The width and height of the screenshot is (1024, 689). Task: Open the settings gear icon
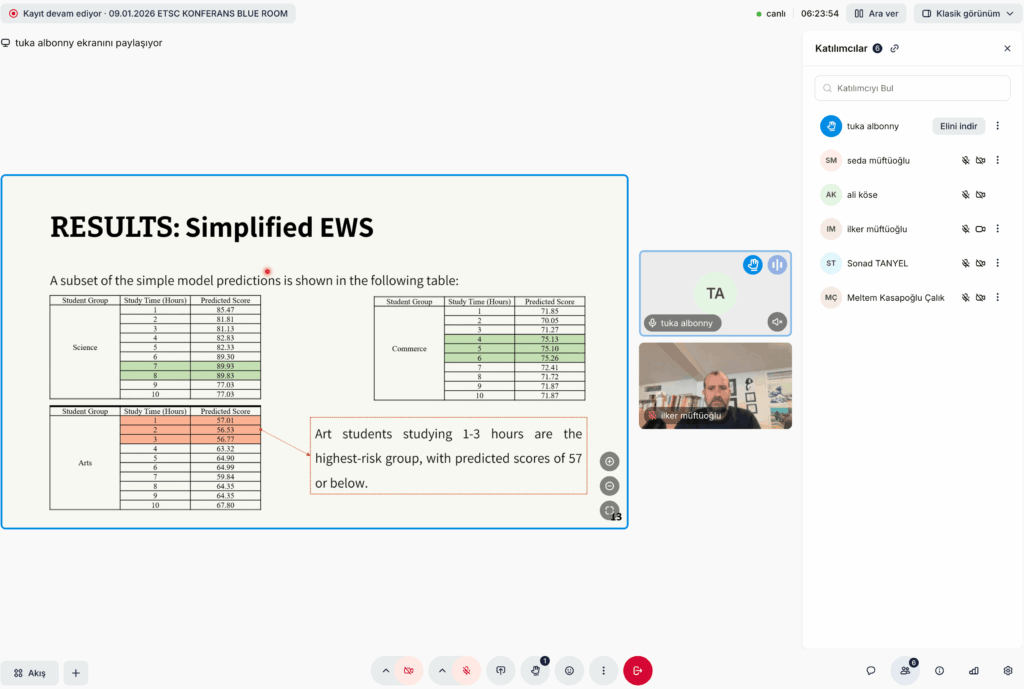tap(1007, 671)
